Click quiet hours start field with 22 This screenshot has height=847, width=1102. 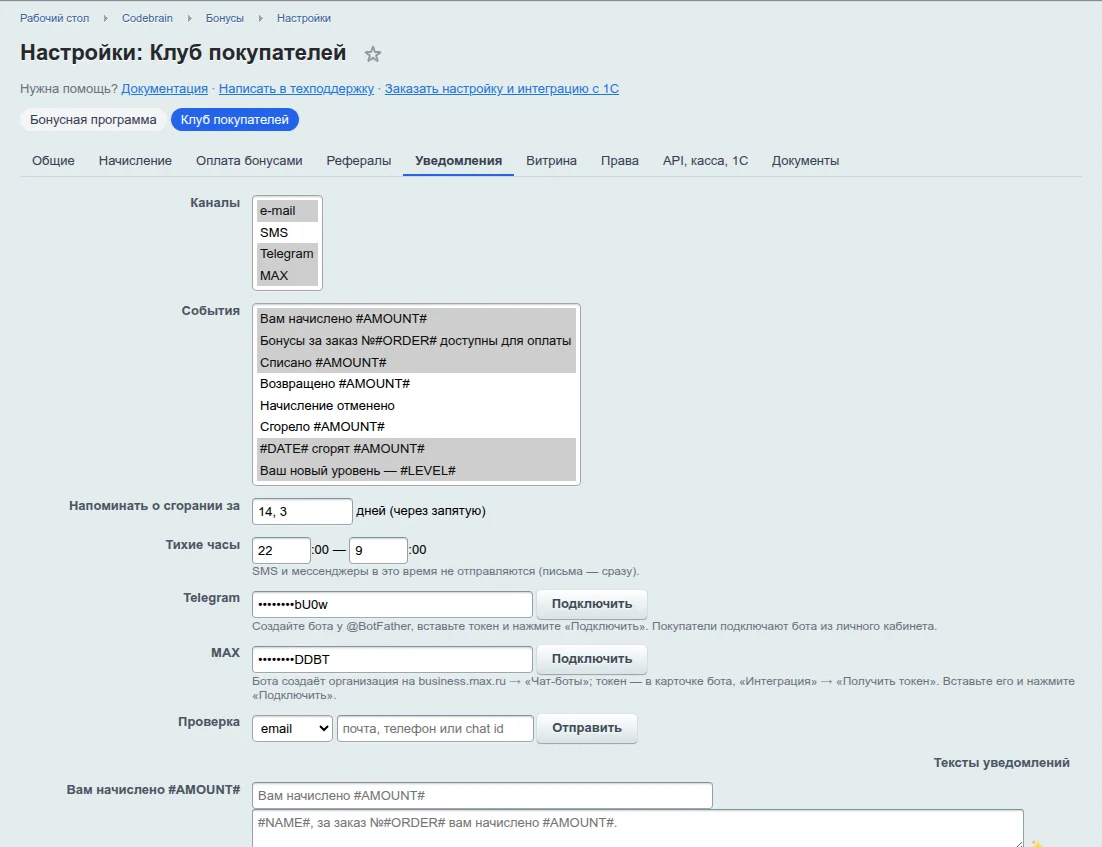pos(281,550)
